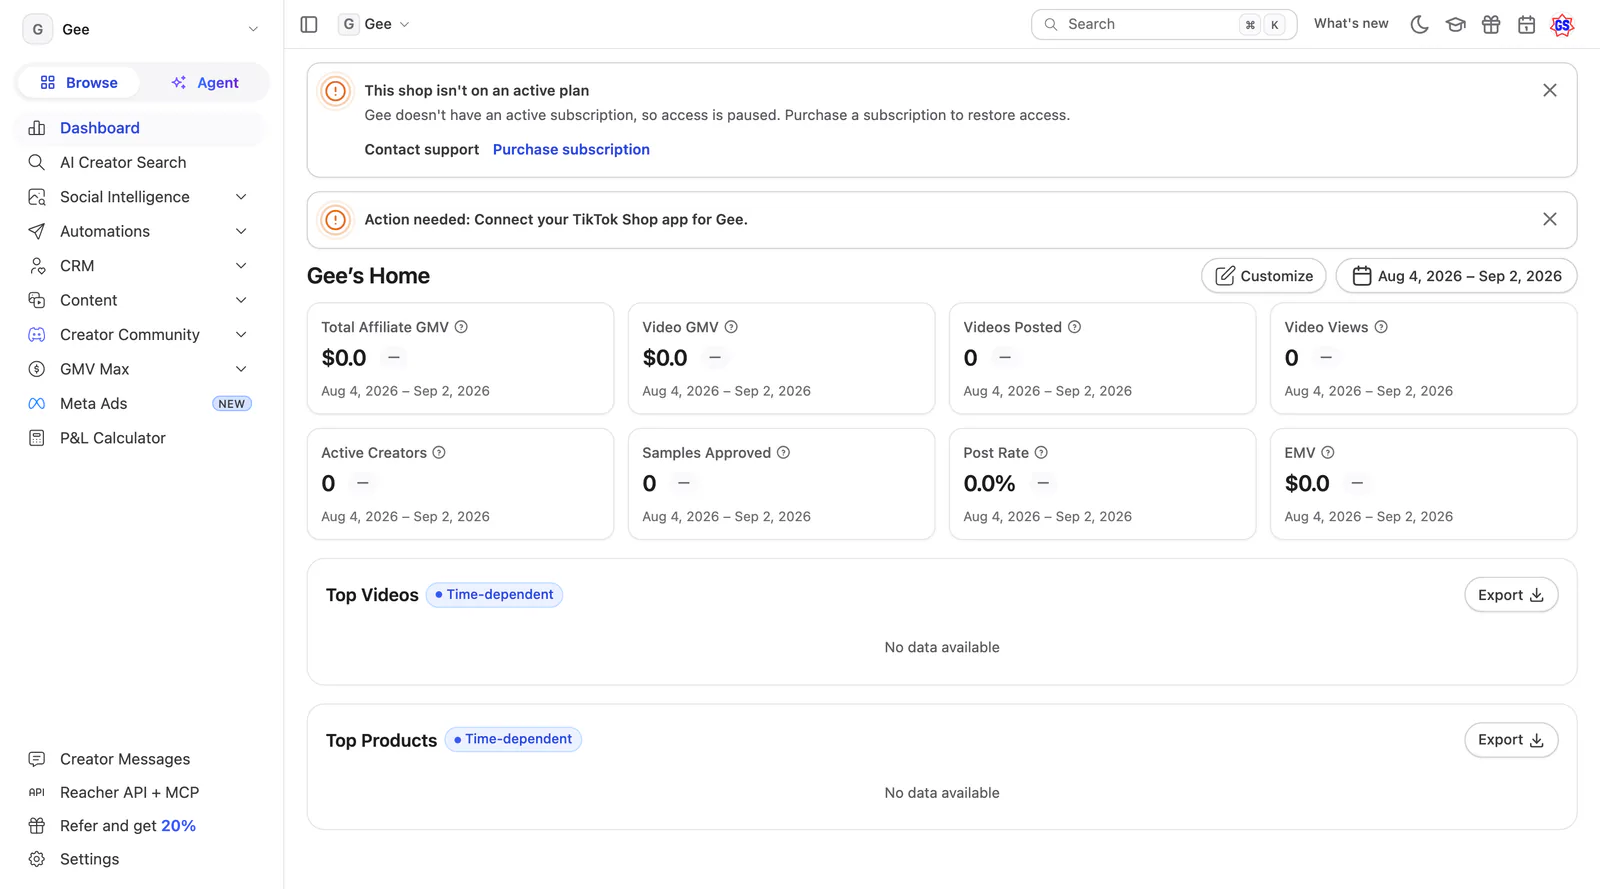
Task: Click the Total Affiliate GMV info icon
Action: tap(461, 327)
